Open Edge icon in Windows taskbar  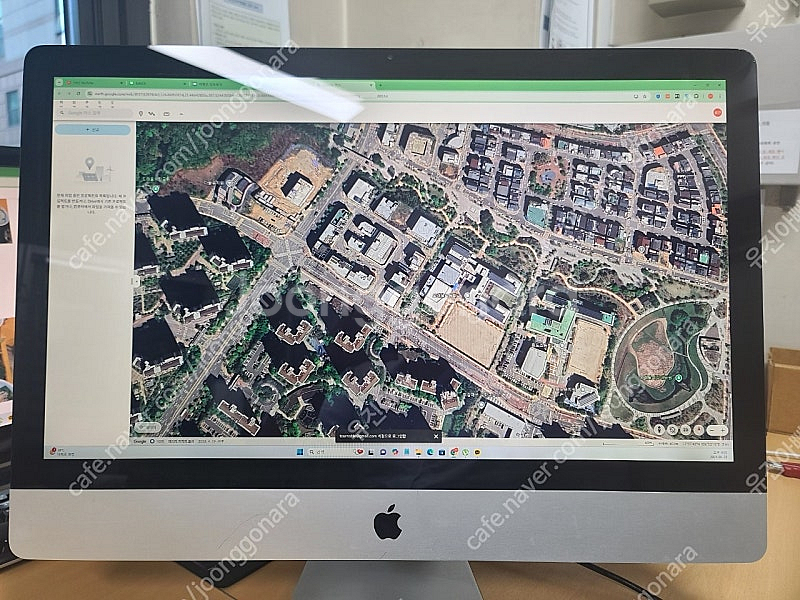tap(430, 452)
